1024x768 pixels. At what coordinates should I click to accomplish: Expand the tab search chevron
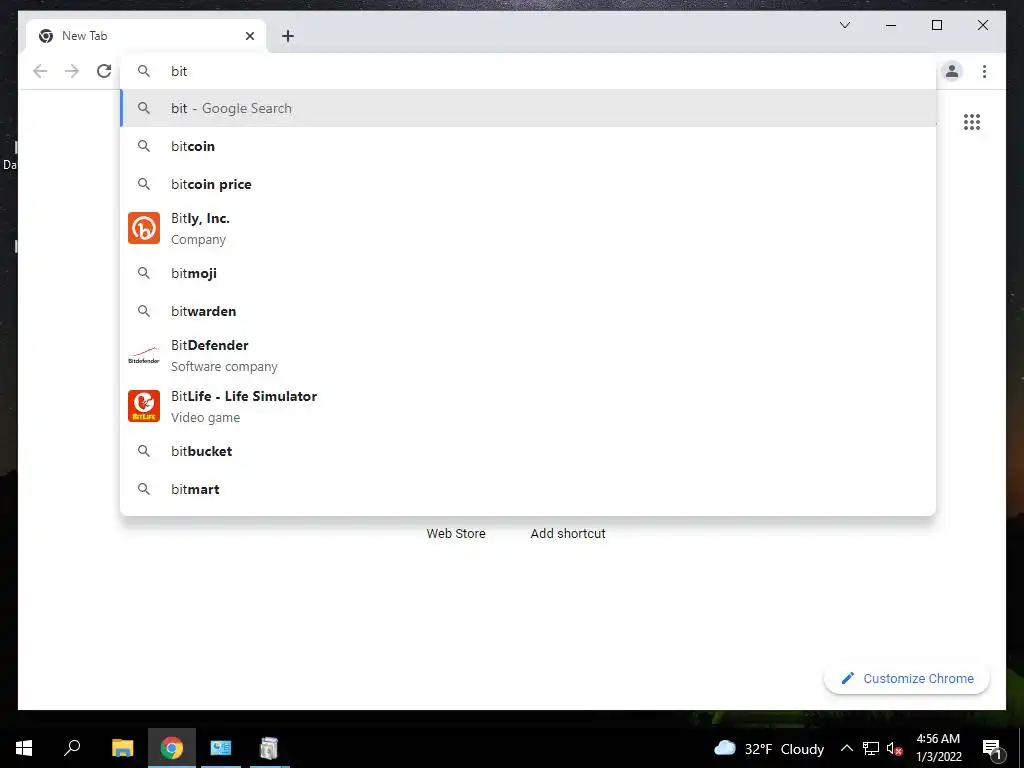coord(844,25)
